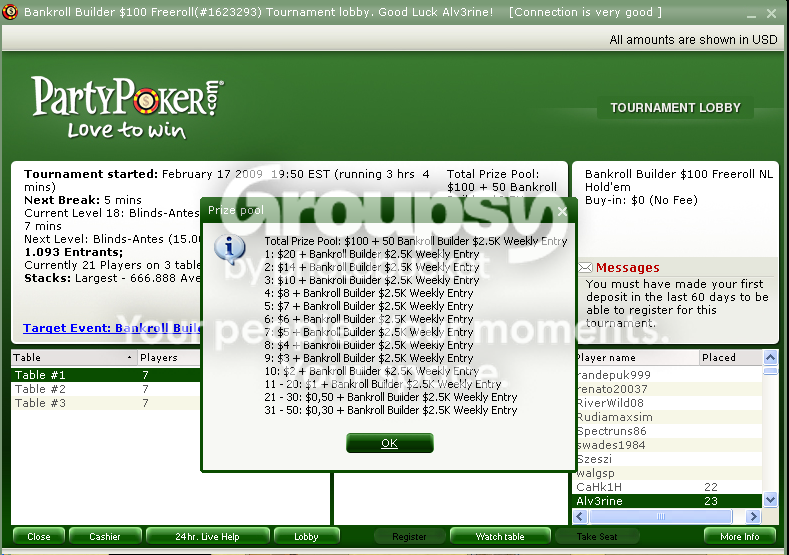Click the Buy-in: $0 (No Fee) text
The width and height of the screenshot is (789, 555).
coord(641,200)
